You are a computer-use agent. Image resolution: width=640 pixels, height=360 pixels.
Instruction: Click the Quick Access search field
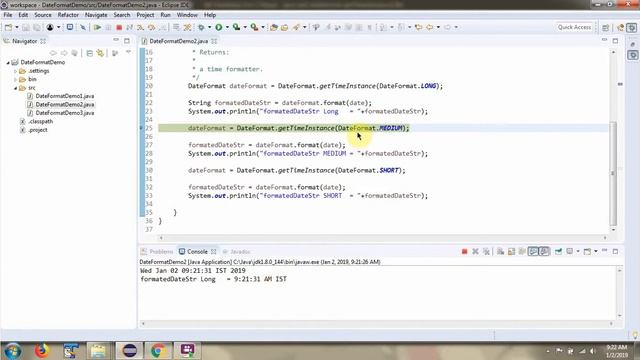[574, 27]
